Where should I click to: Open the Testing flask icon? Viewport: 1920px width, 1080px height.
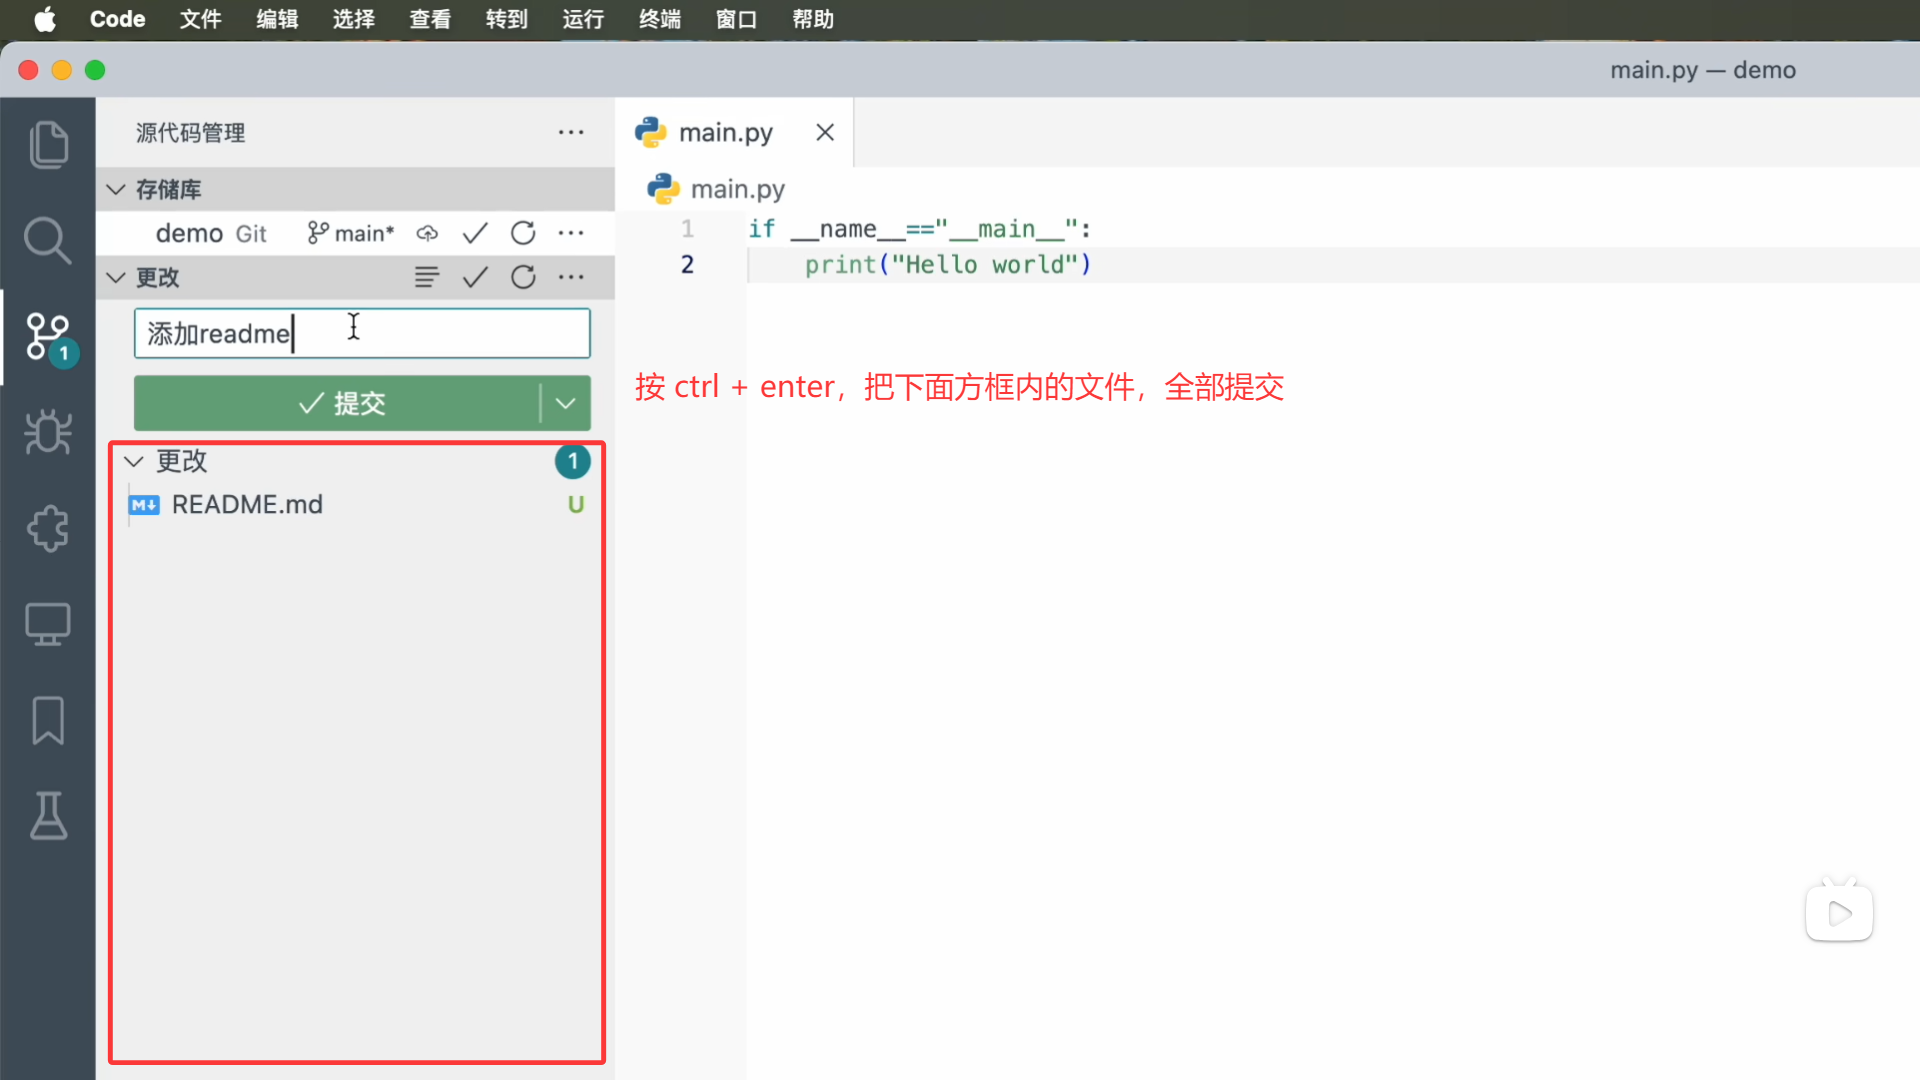(x=48, y=816)
